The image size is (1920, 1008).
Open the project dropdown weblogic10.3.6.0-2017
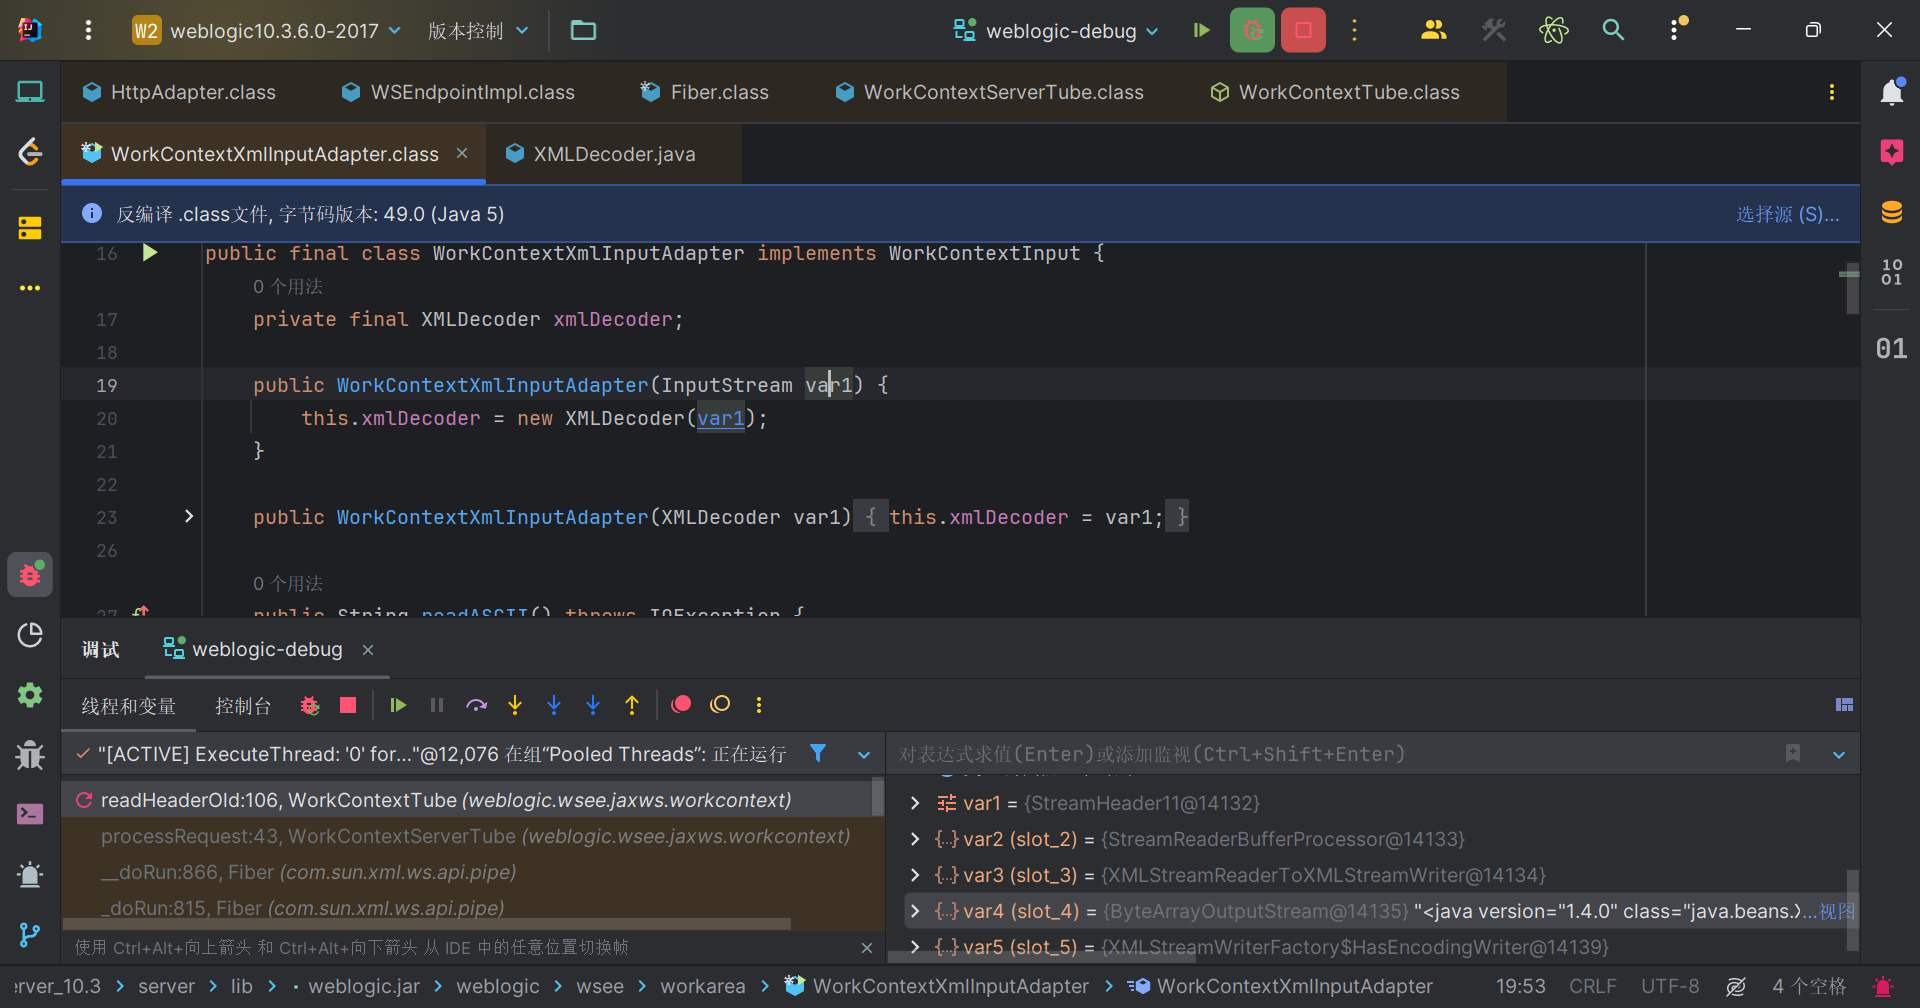[x=267, y=30]
